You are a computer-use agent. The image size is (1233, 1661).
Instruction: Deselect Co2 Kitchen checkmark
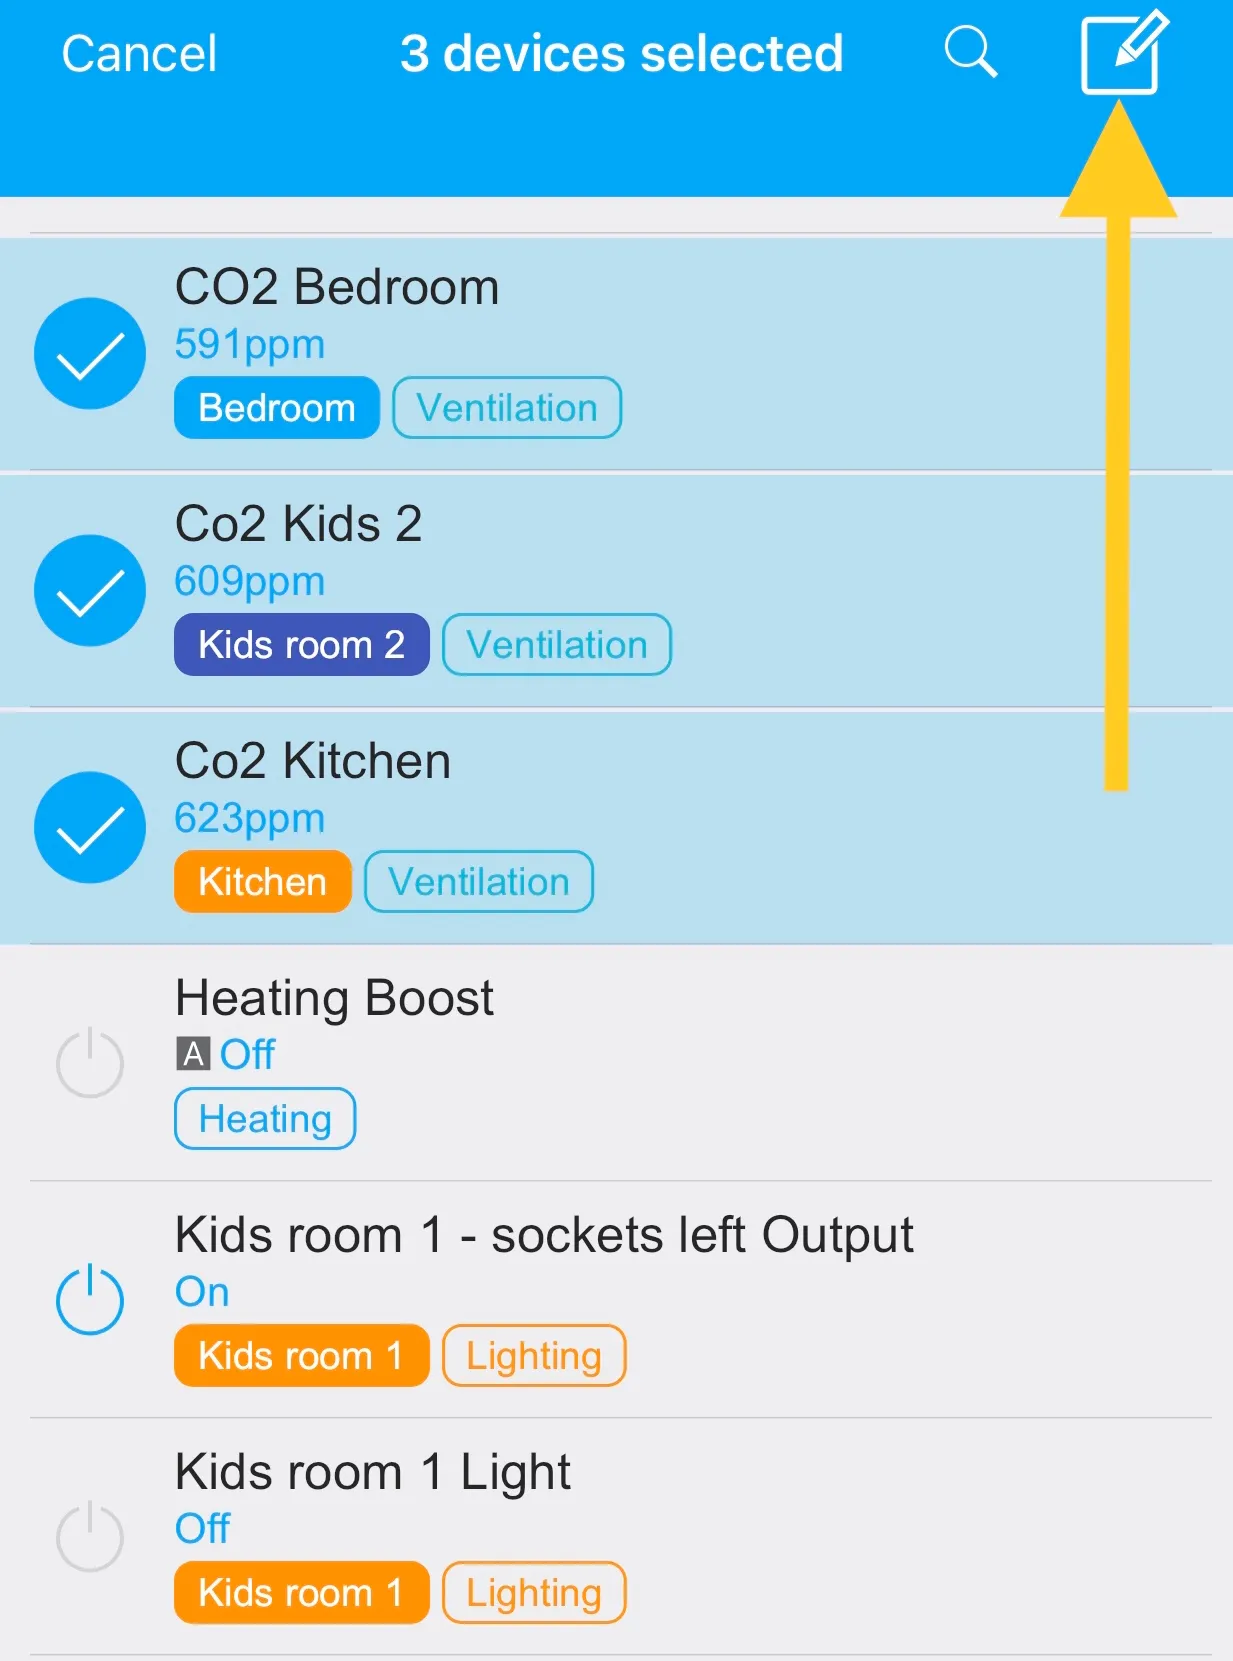click(x=90, y=828)
